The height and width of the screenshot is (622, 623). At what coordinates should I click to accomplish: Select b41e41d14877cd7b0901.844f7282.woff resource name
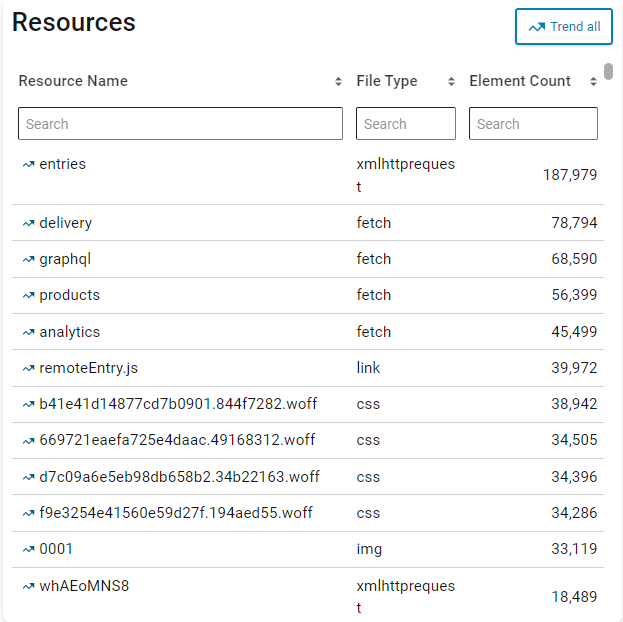click(x=178, y=404)
